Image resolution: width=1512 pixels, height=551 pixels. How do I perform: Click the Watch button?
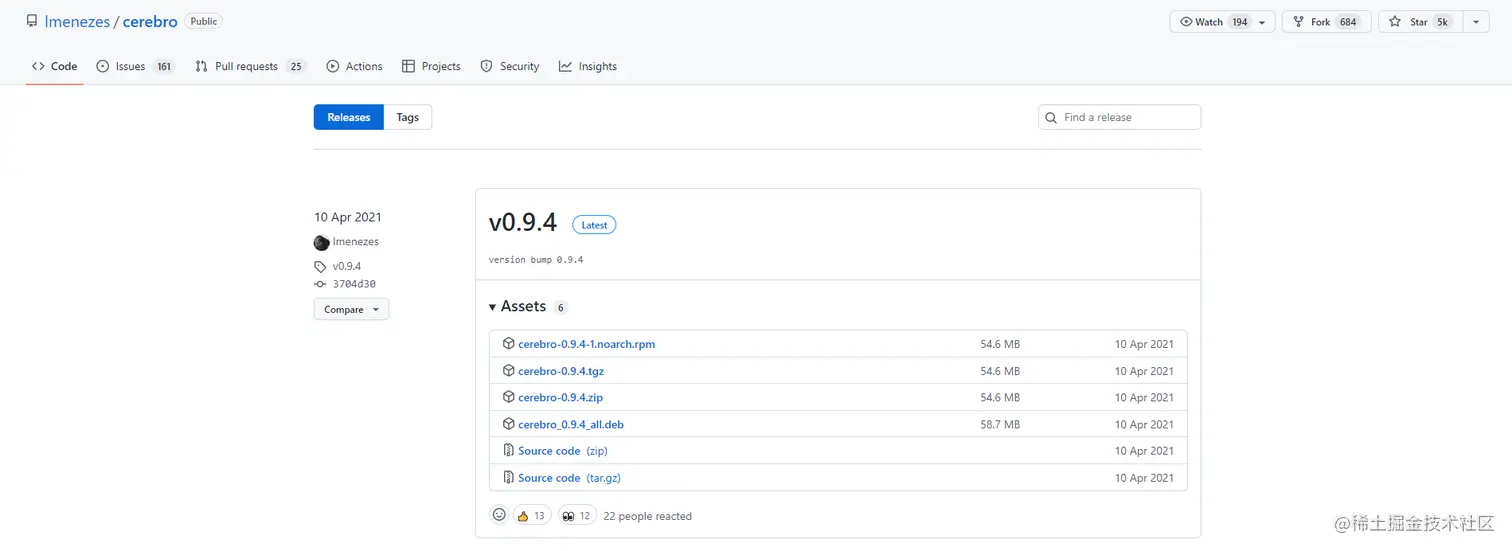(x=1212, y=22)
